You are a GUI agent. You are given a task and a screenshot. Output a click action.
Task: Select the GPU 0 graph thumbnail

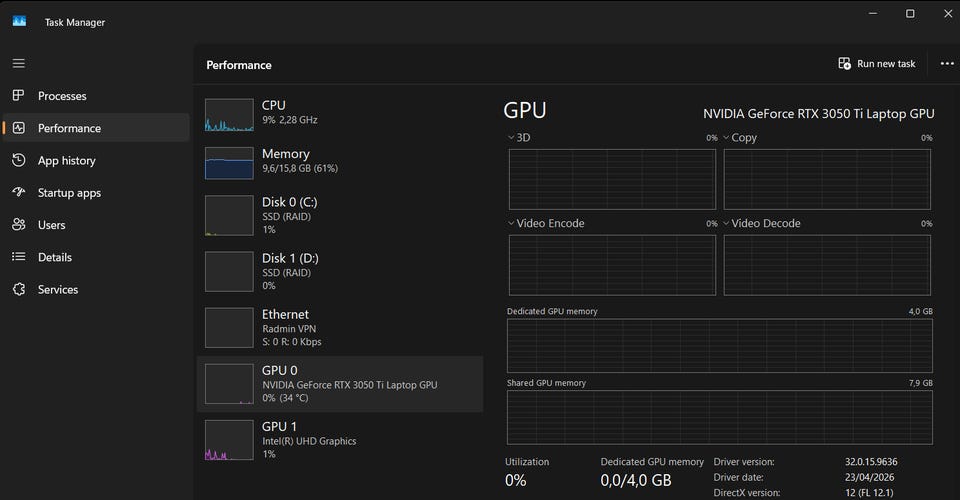pyautogui.click(x=229, y=384)
